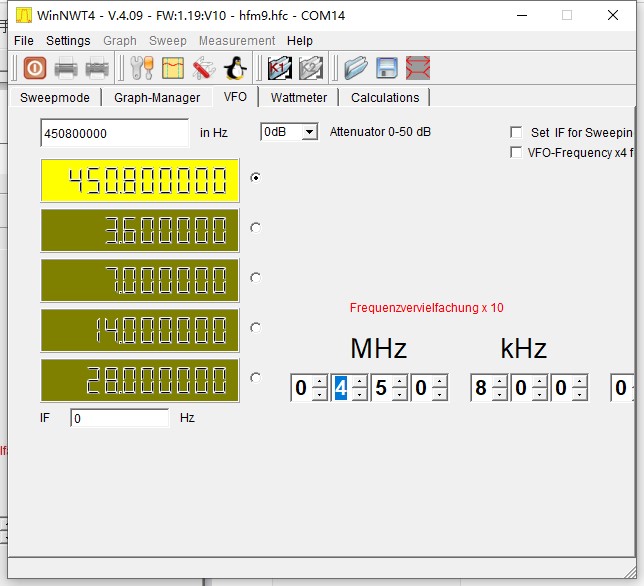644x586 pixels.
Task: Click the yellow 450.800000 frequency display
Action: [140, 181]
